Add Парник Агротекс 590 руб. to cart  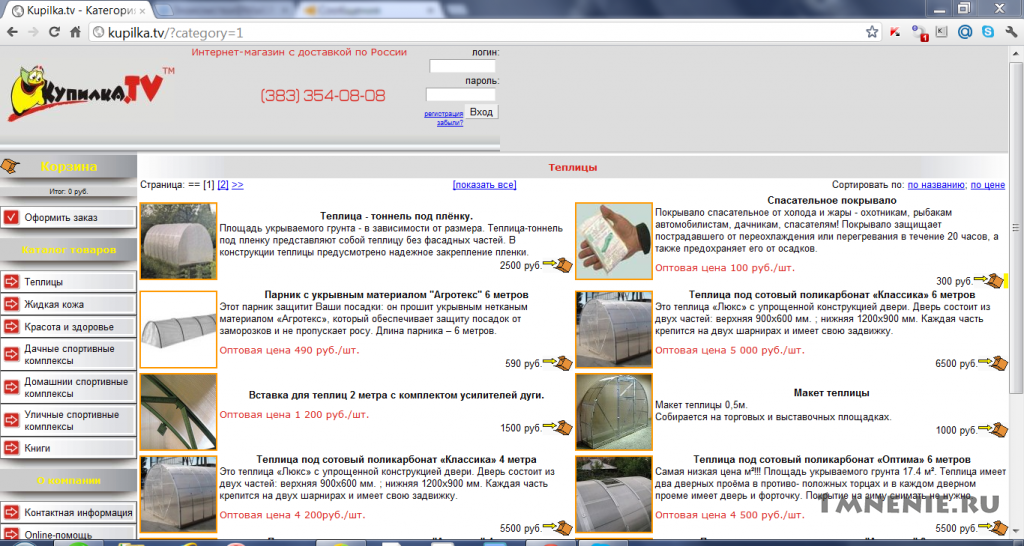pyautogui.click(x=558, y=362)
